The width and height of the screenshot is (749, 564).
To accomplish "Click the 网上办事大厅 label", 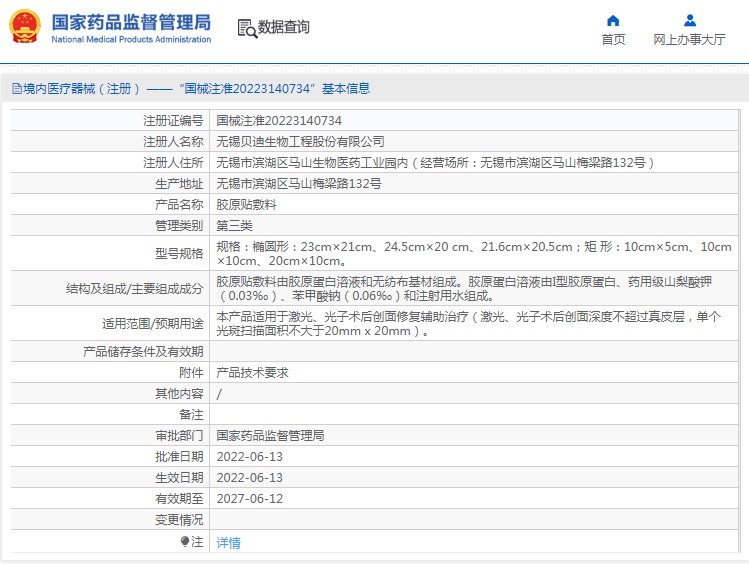I will [689, 40].
